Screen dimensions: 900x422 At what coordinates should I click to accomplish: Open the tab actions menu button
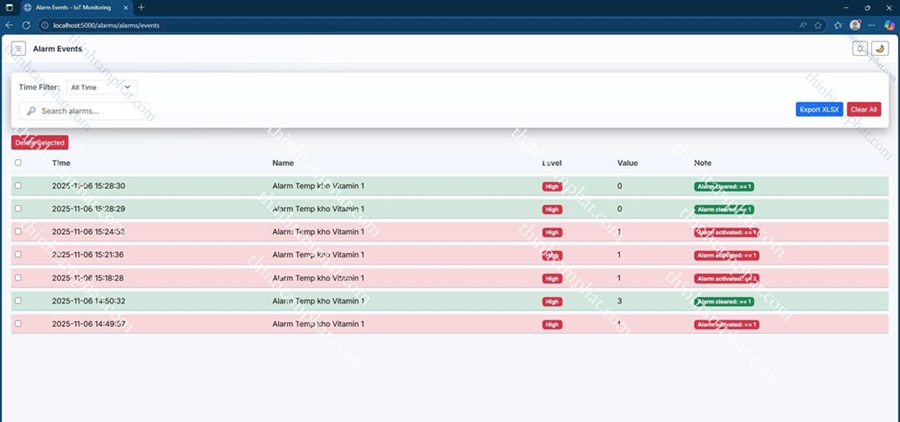(x=10, y=7)
